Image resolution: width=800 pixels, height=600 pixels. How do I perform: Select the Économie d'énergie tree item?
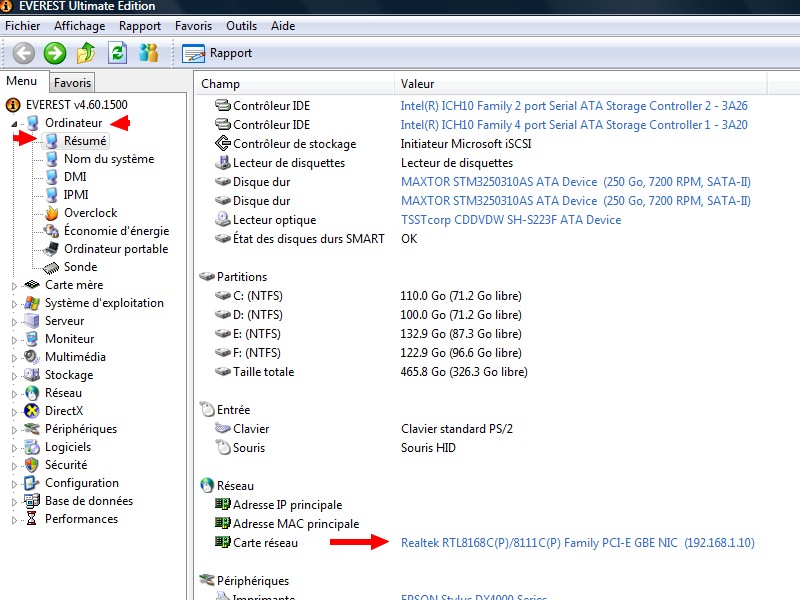click(116, 231)
